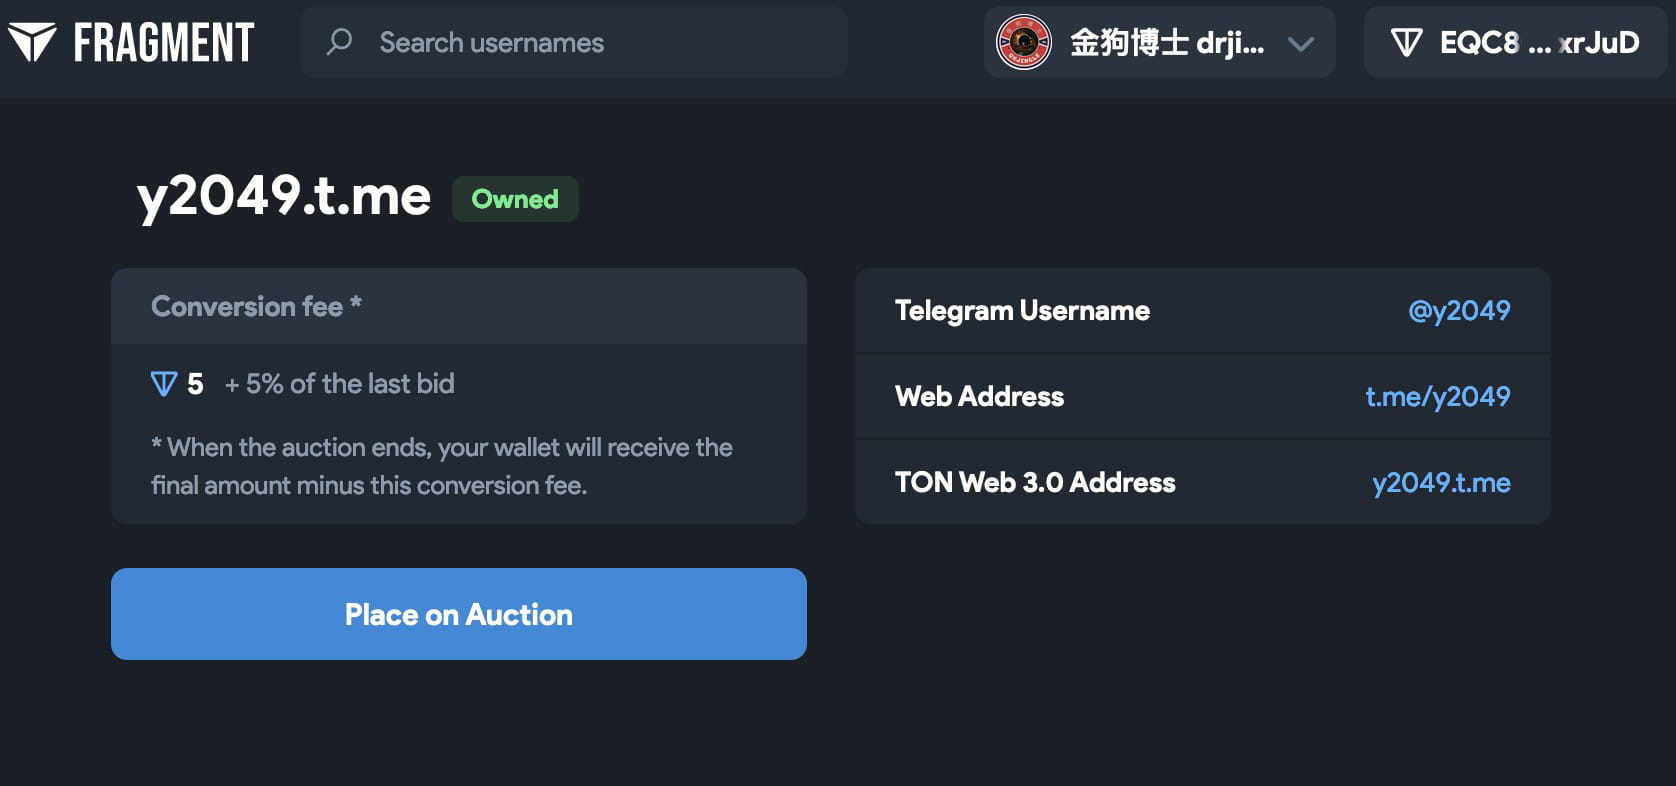Open the y2049.t.me TON address link
Viewport: 1676px width, 786px height.
pos(1440,482)
